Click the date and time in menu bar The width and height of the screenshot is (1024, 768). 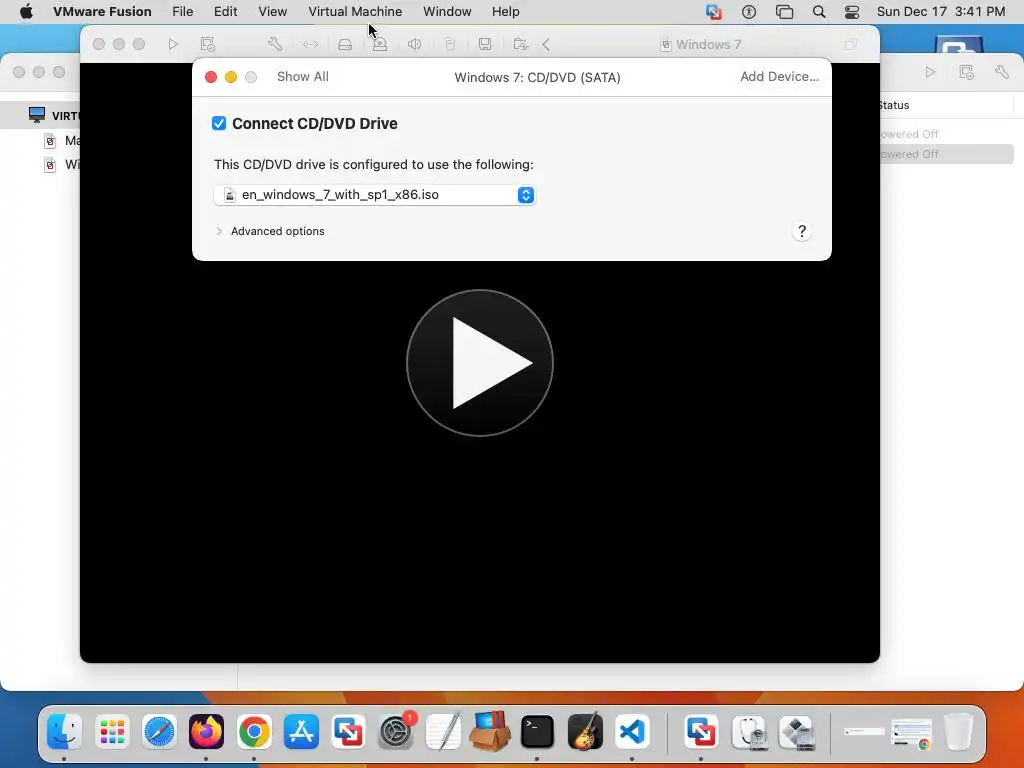click(x=941, y=12)
